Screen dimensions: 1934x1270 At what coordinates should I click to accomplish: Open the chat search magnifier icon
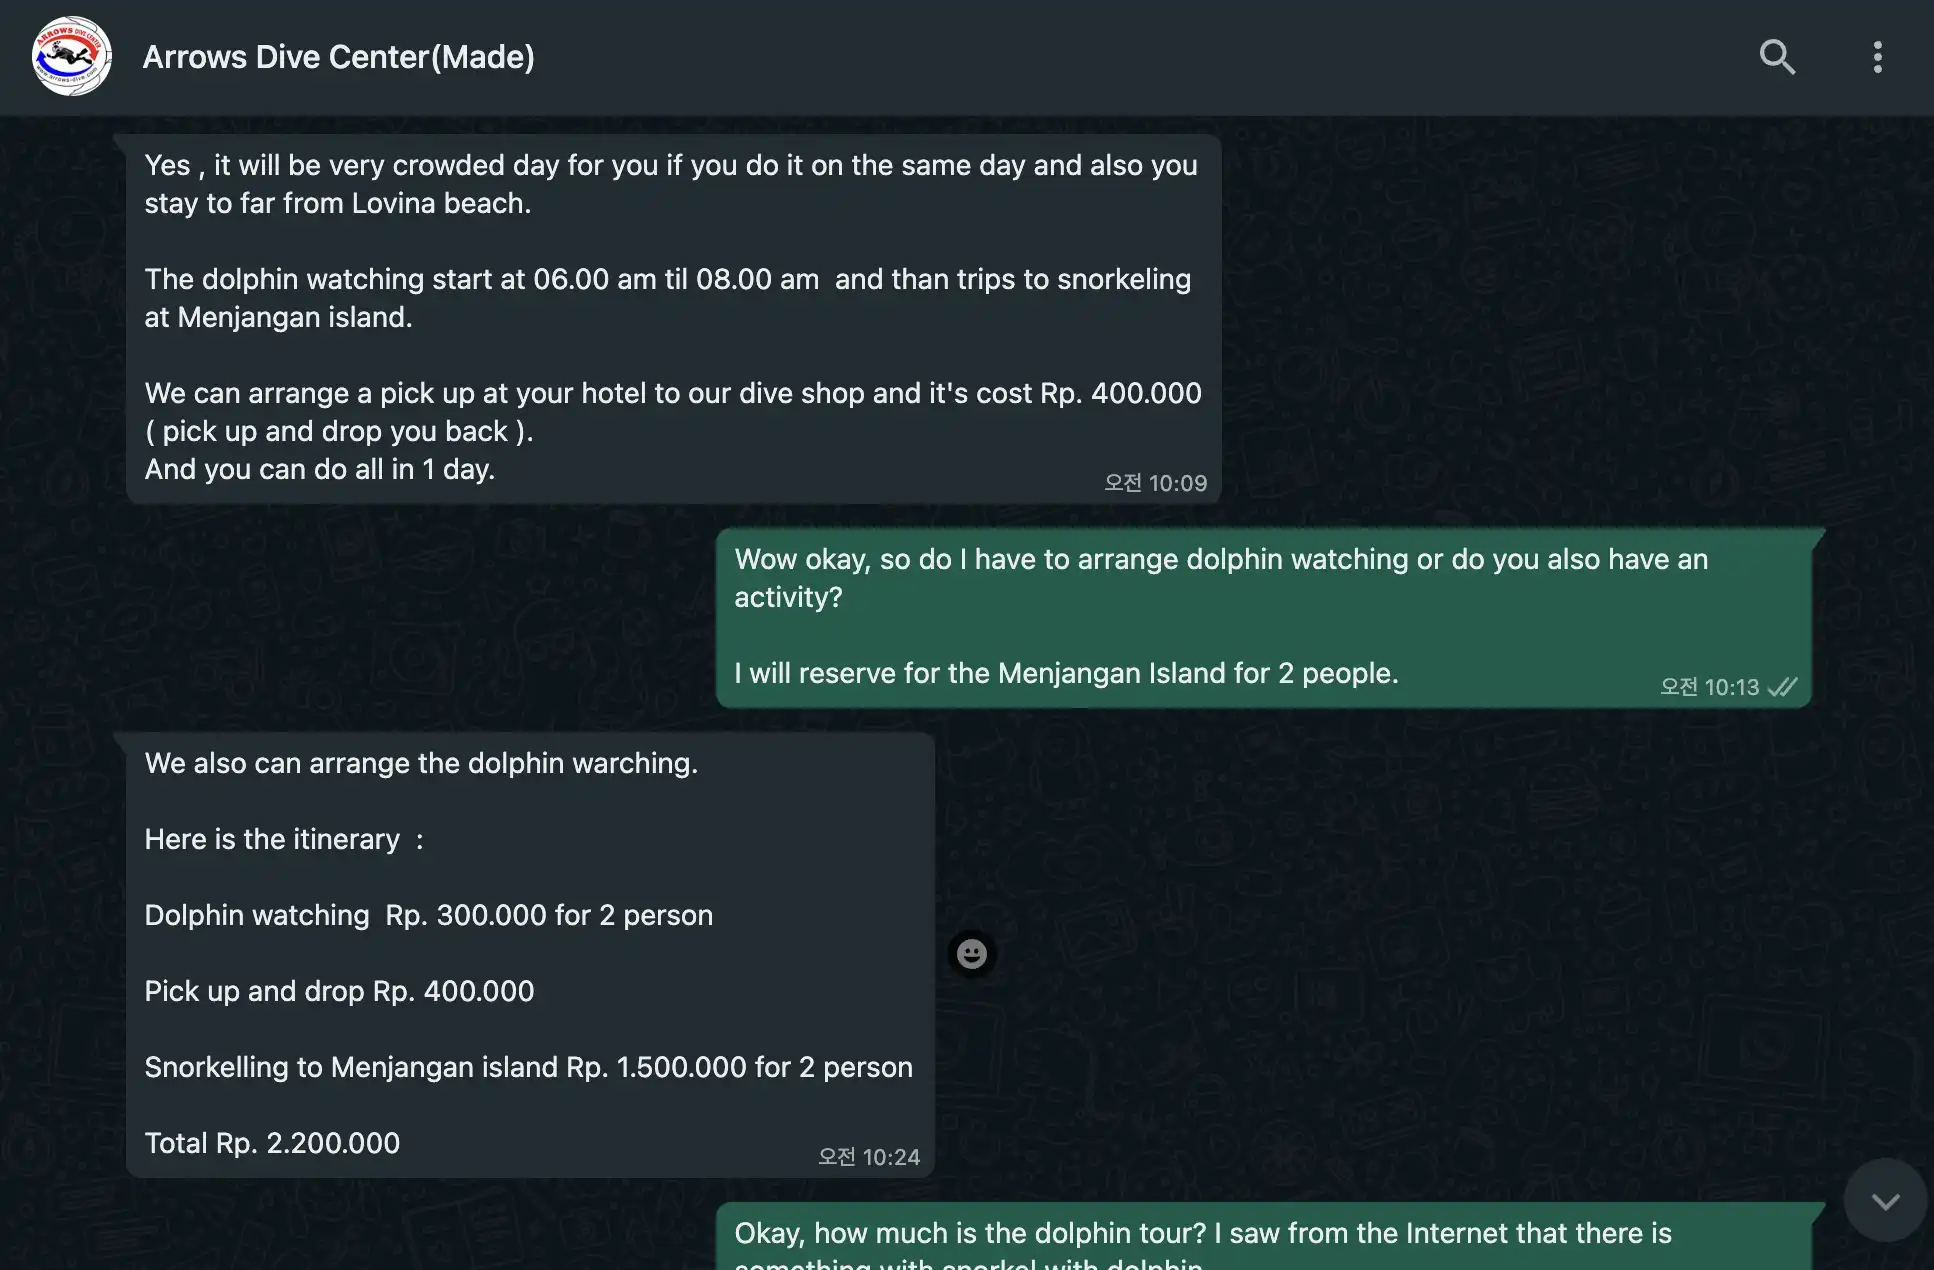(1777, 57)
